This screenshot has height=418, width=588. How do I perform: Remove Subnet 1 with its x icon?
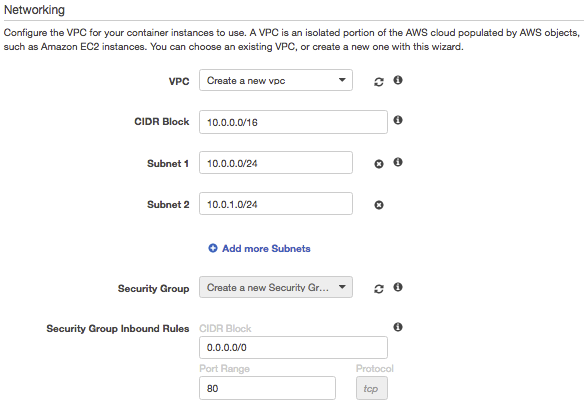click(379, 164)
